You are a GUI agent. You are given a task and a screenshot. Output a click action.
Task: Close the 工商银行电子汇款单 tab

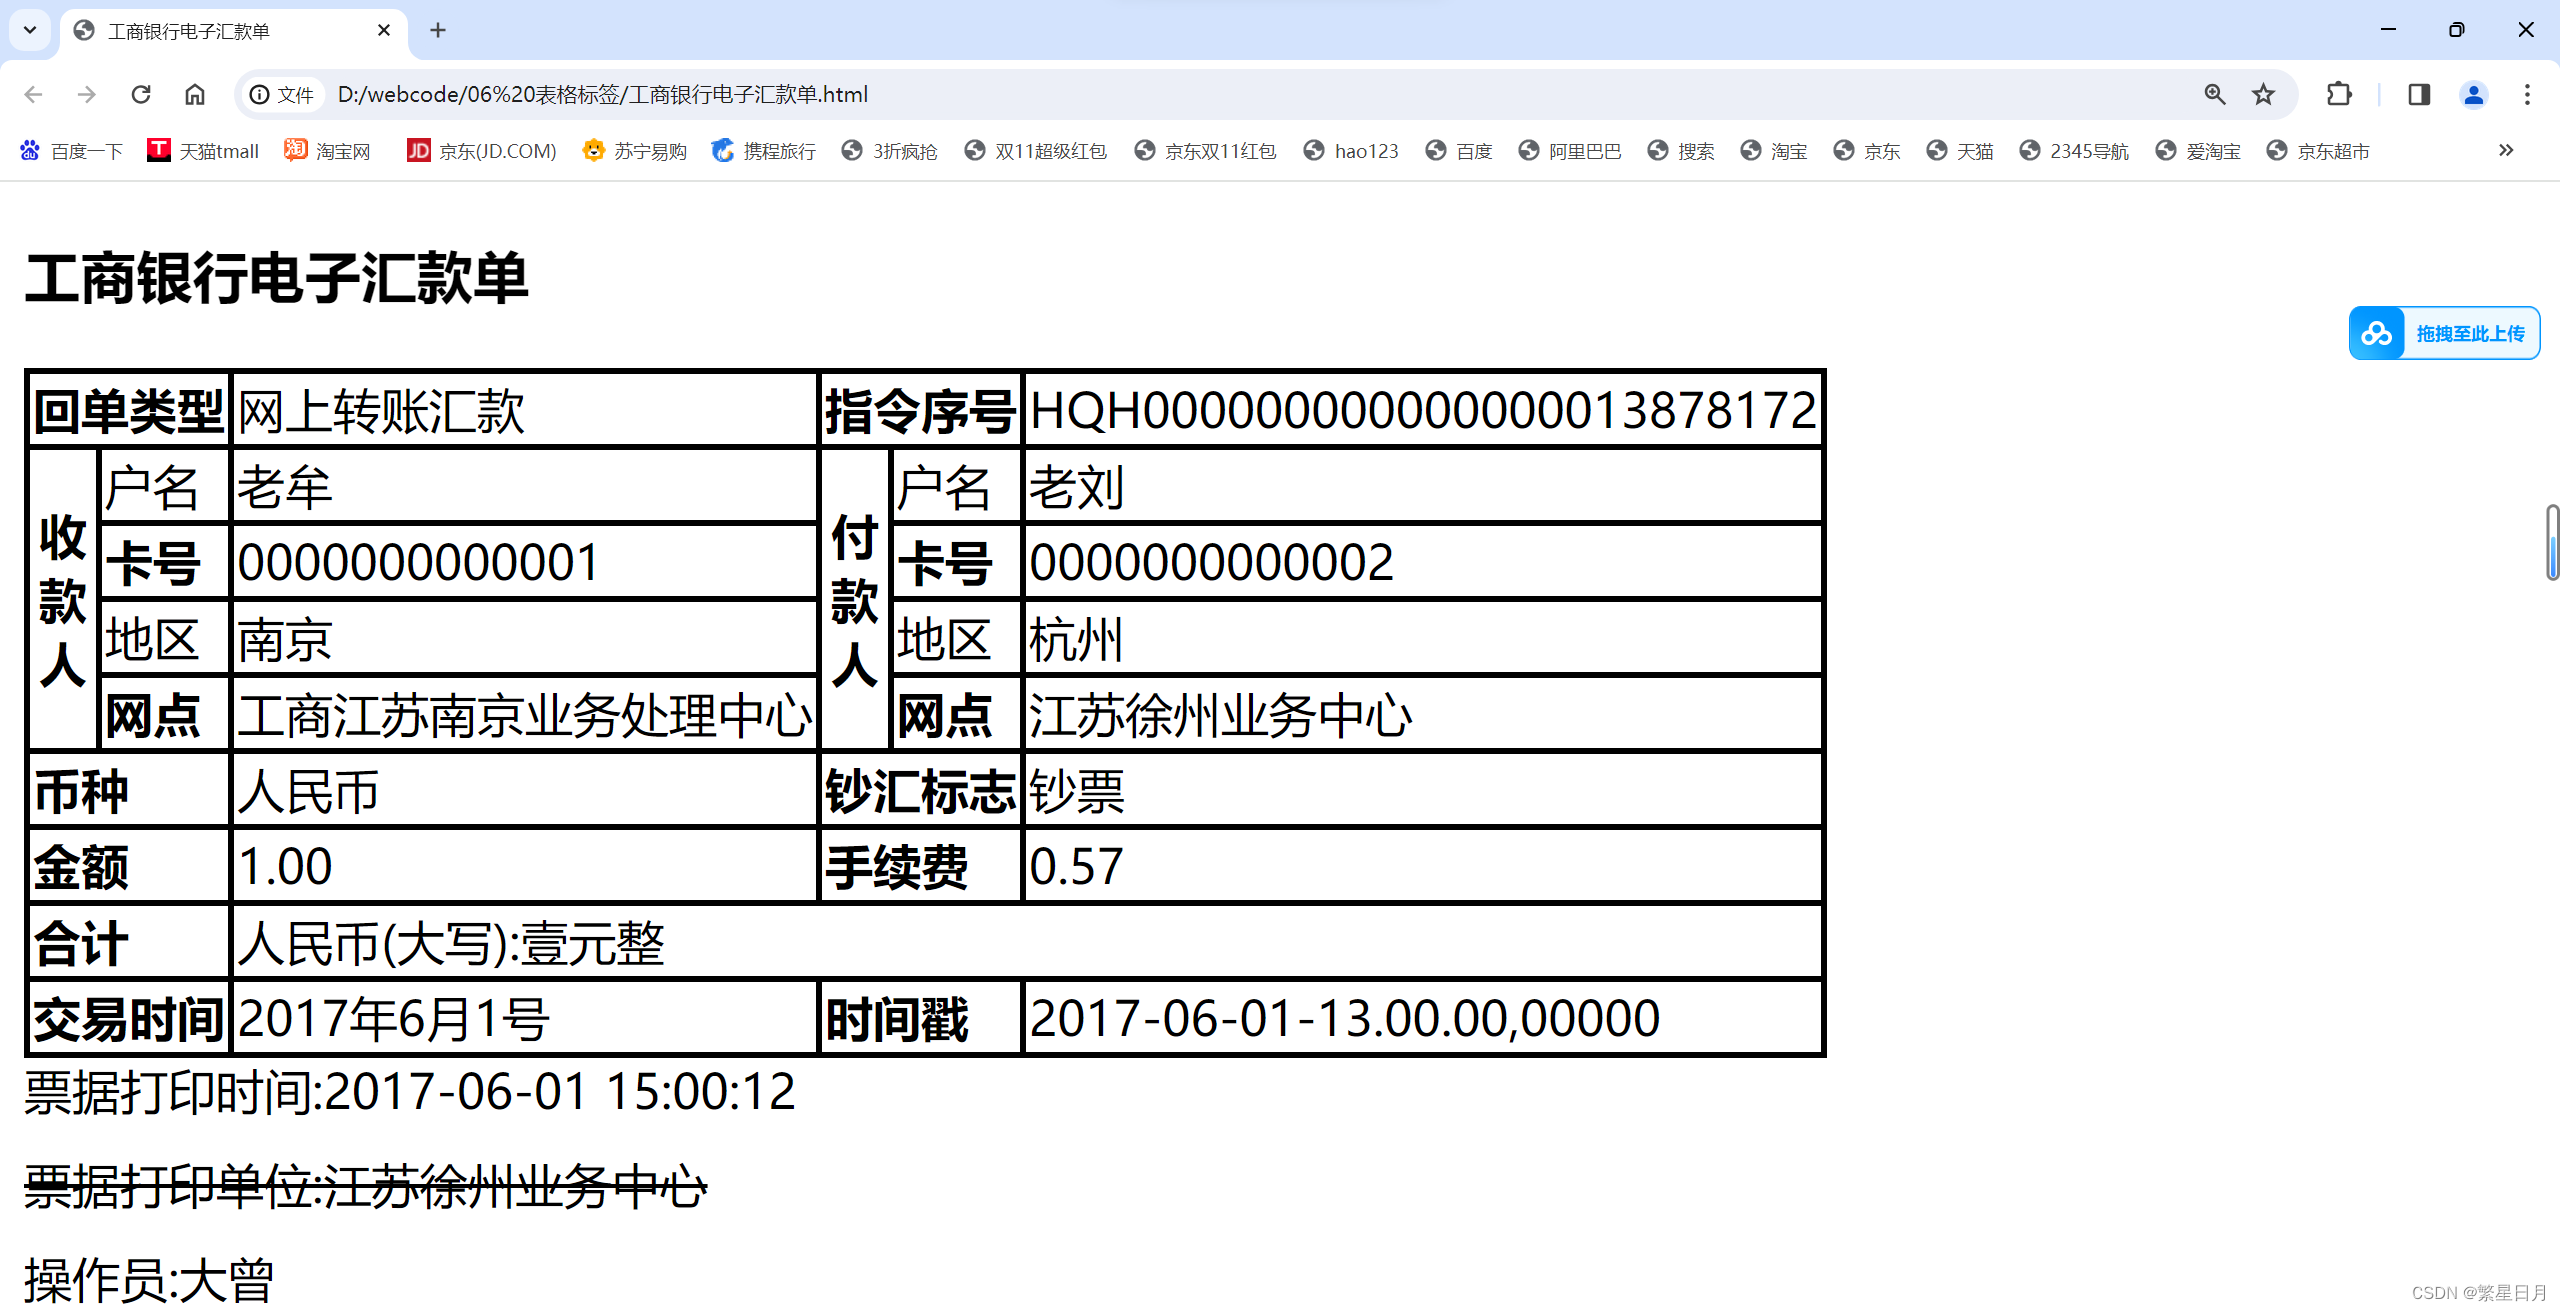point(384,30)
